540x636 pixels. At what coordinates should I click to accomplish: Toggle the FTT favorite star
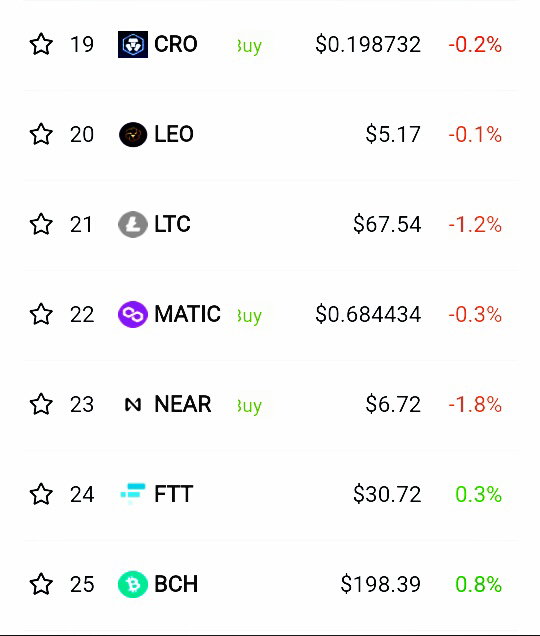[41, 494]
